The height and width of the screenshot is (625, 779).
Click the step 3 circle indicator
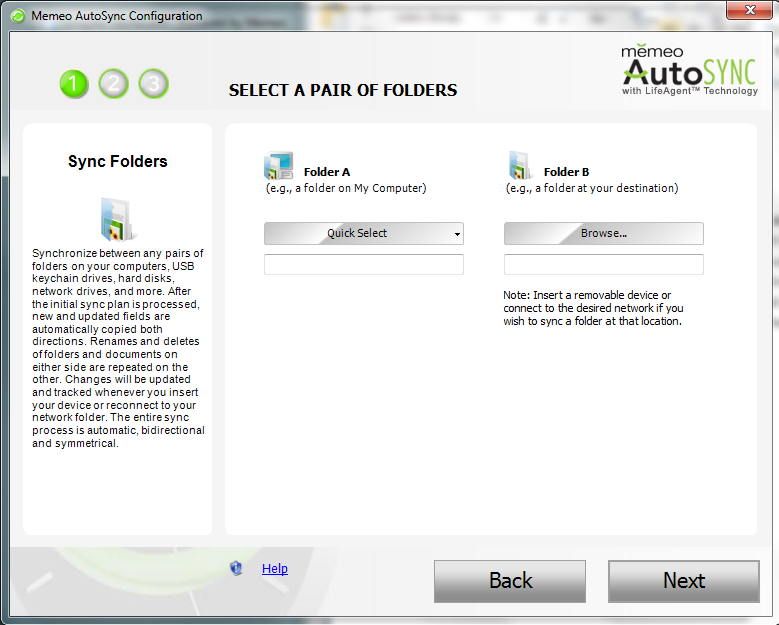[x=154, y=83]
